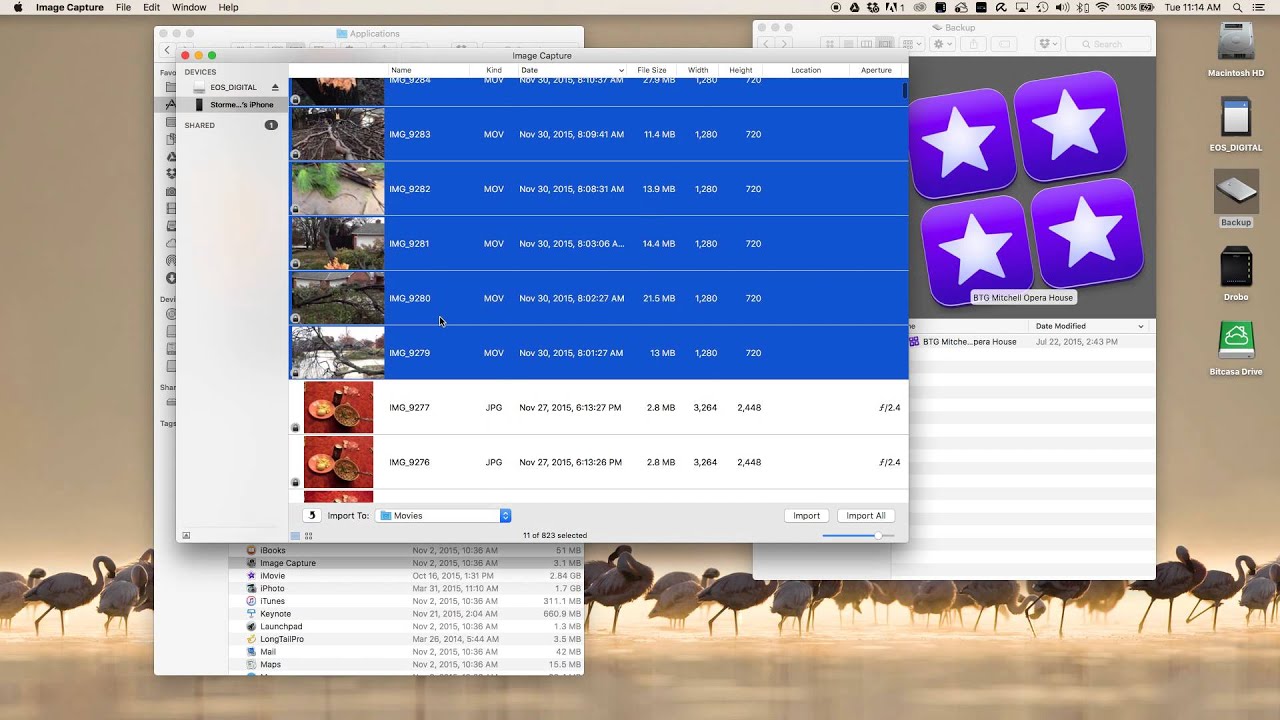
Task: Click the Time Machine menu bar icon
Action: tap(1042, 7)
